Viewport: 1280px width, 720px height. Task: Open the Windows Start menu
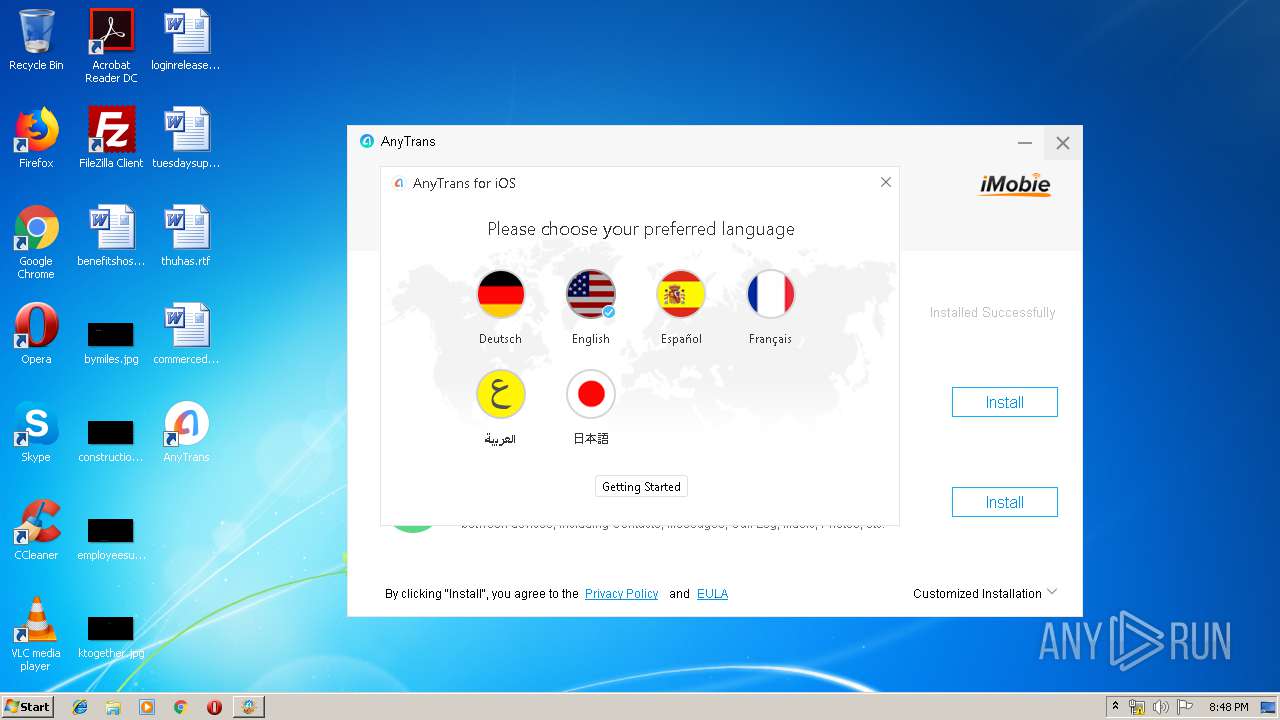27,706
